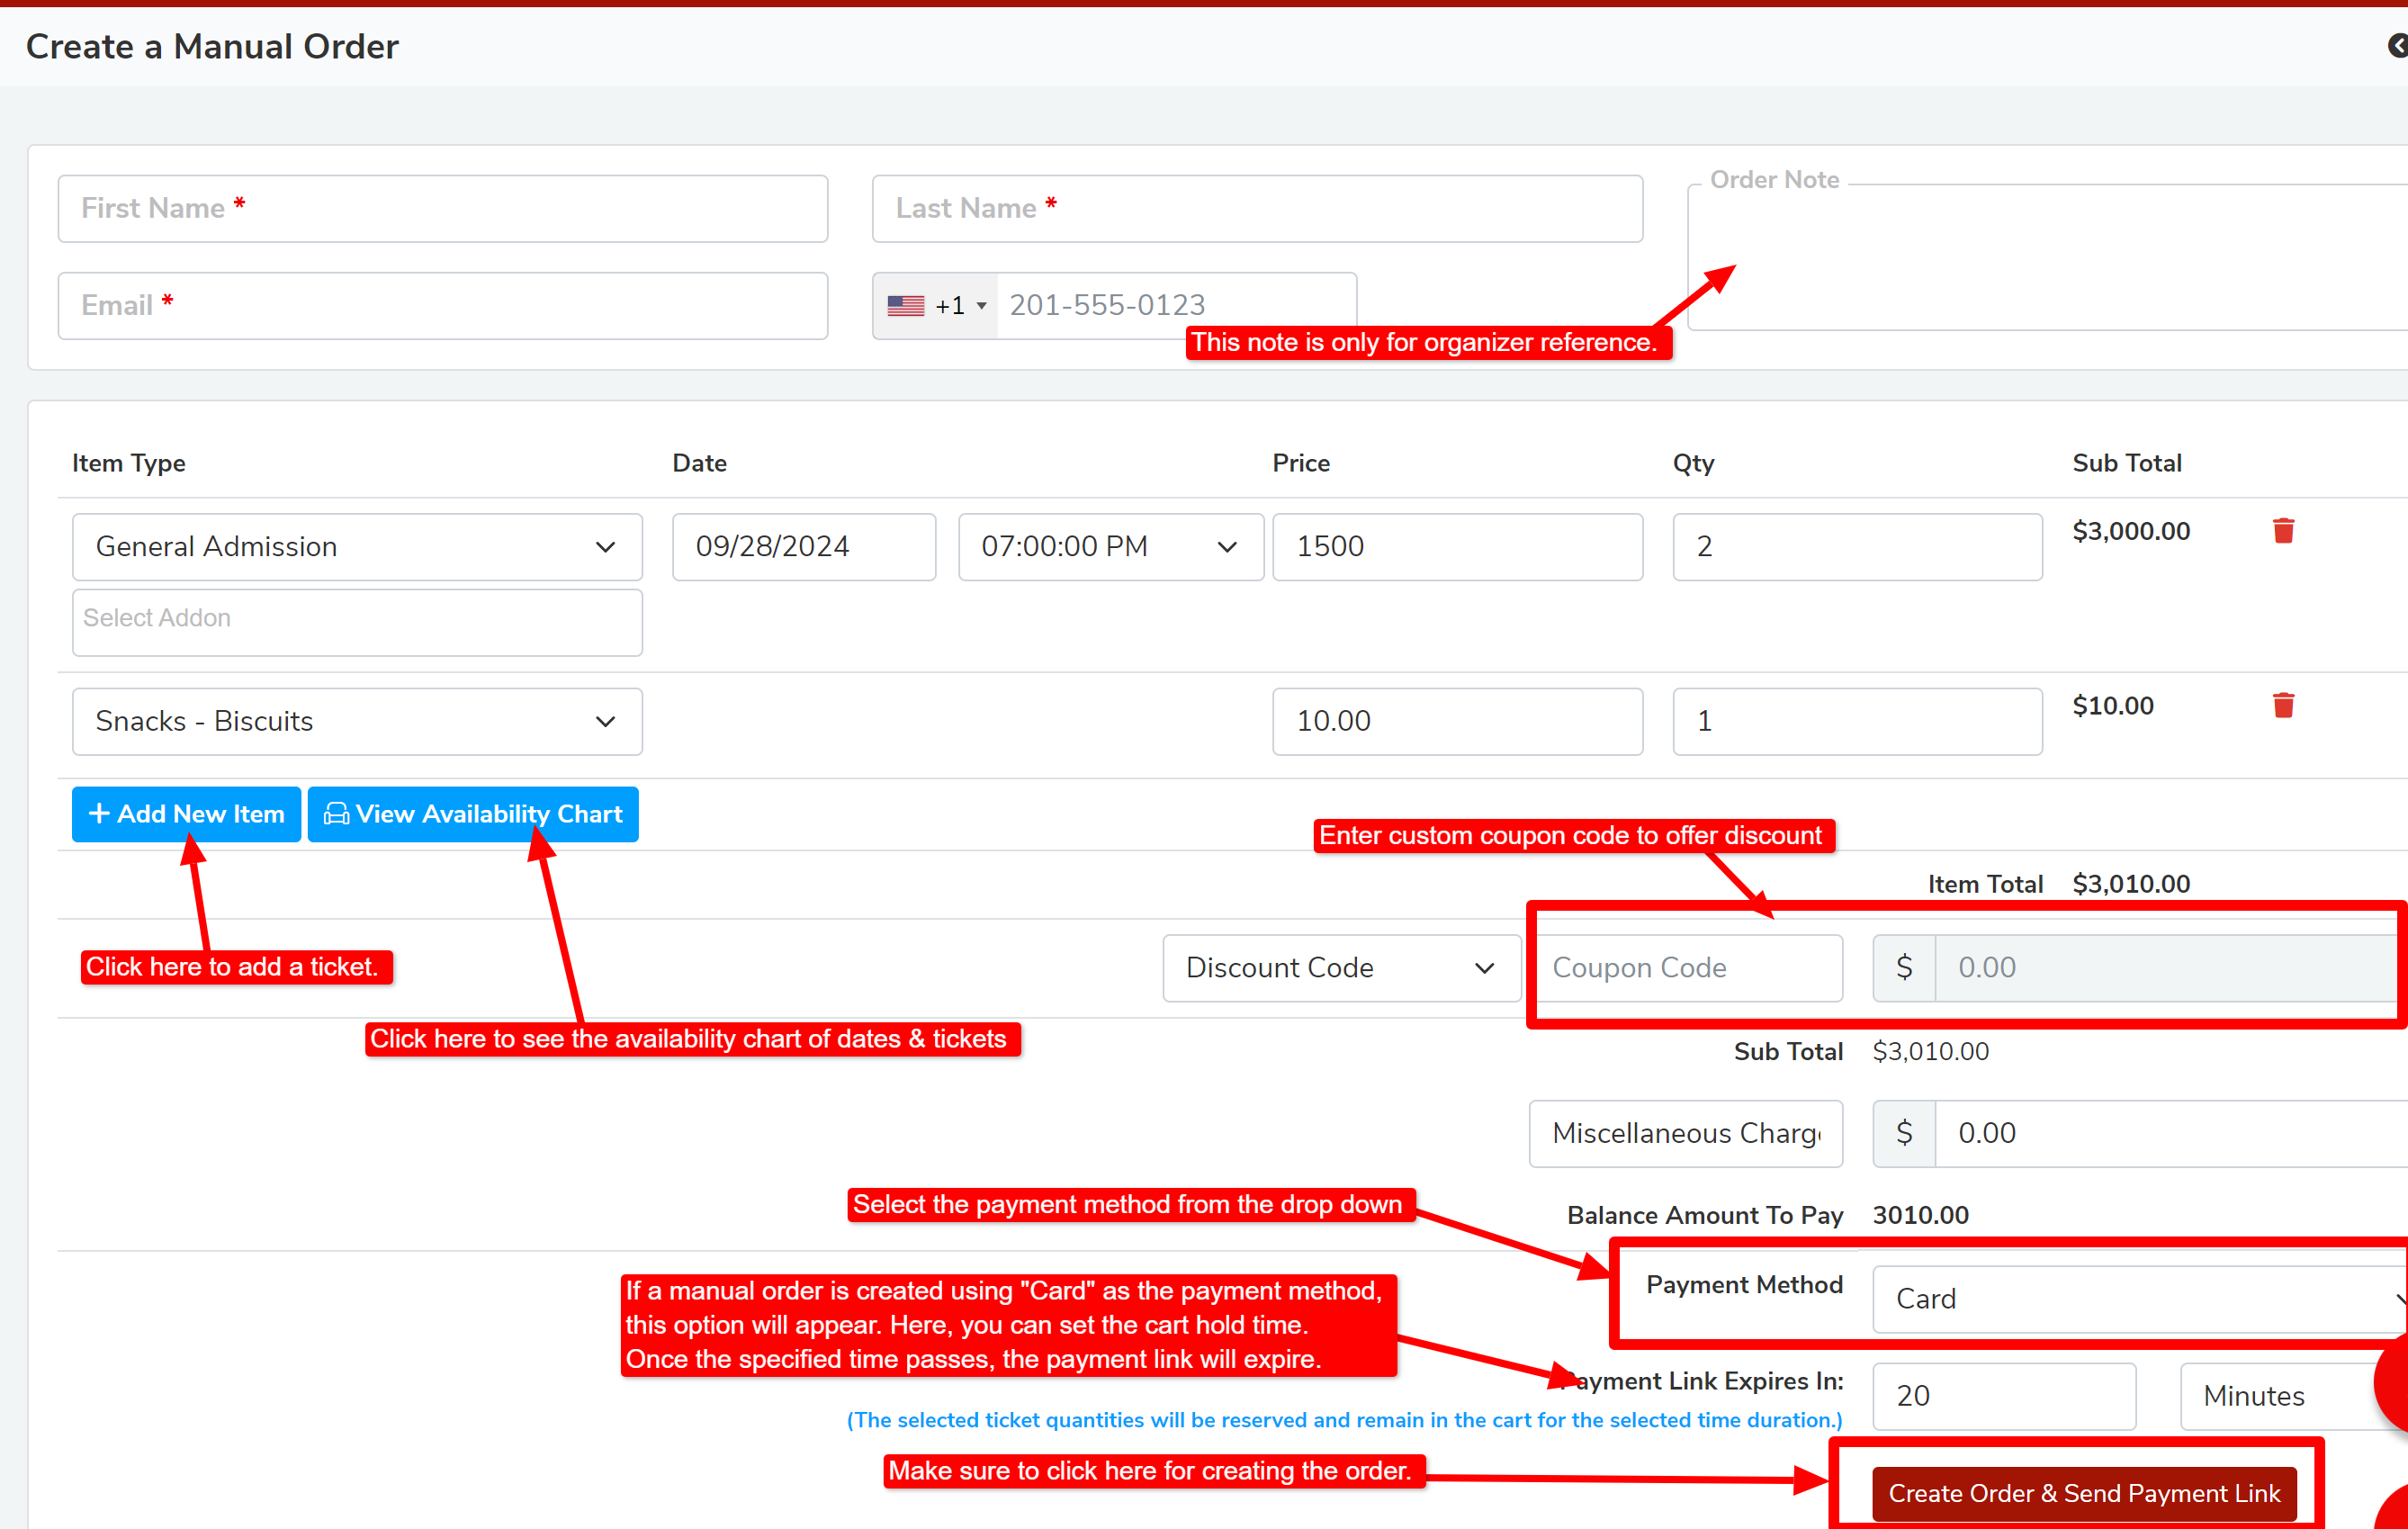
Task: Open the Card payment method dropdown
Action: [2140, 1299]
